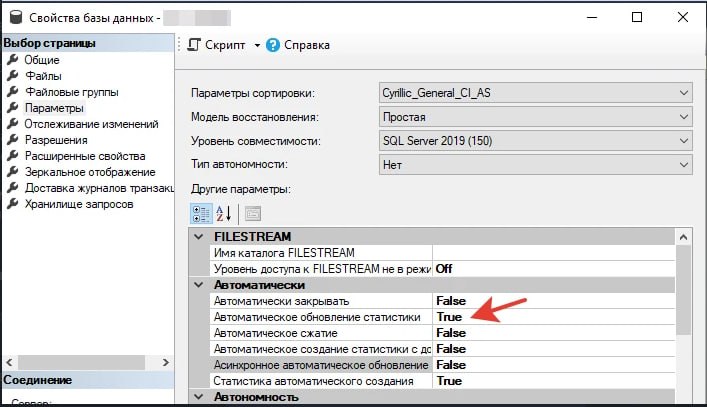Sort properties alphabetically with A-Z icon
This screenshot has width=707, height=407.
[x=223, y=214]
